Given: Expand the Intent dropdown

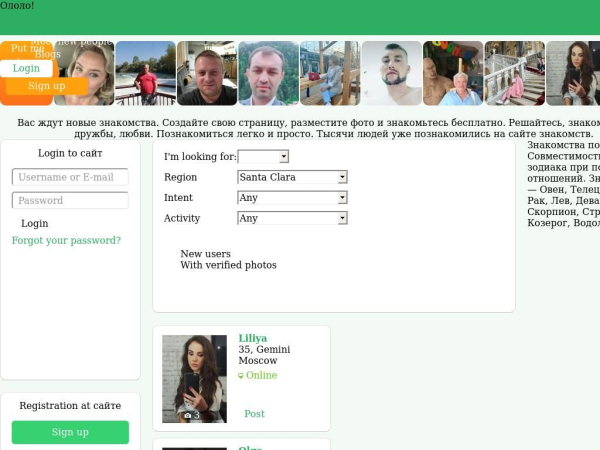Looking at the screenshot, I should tap(292, 198).
